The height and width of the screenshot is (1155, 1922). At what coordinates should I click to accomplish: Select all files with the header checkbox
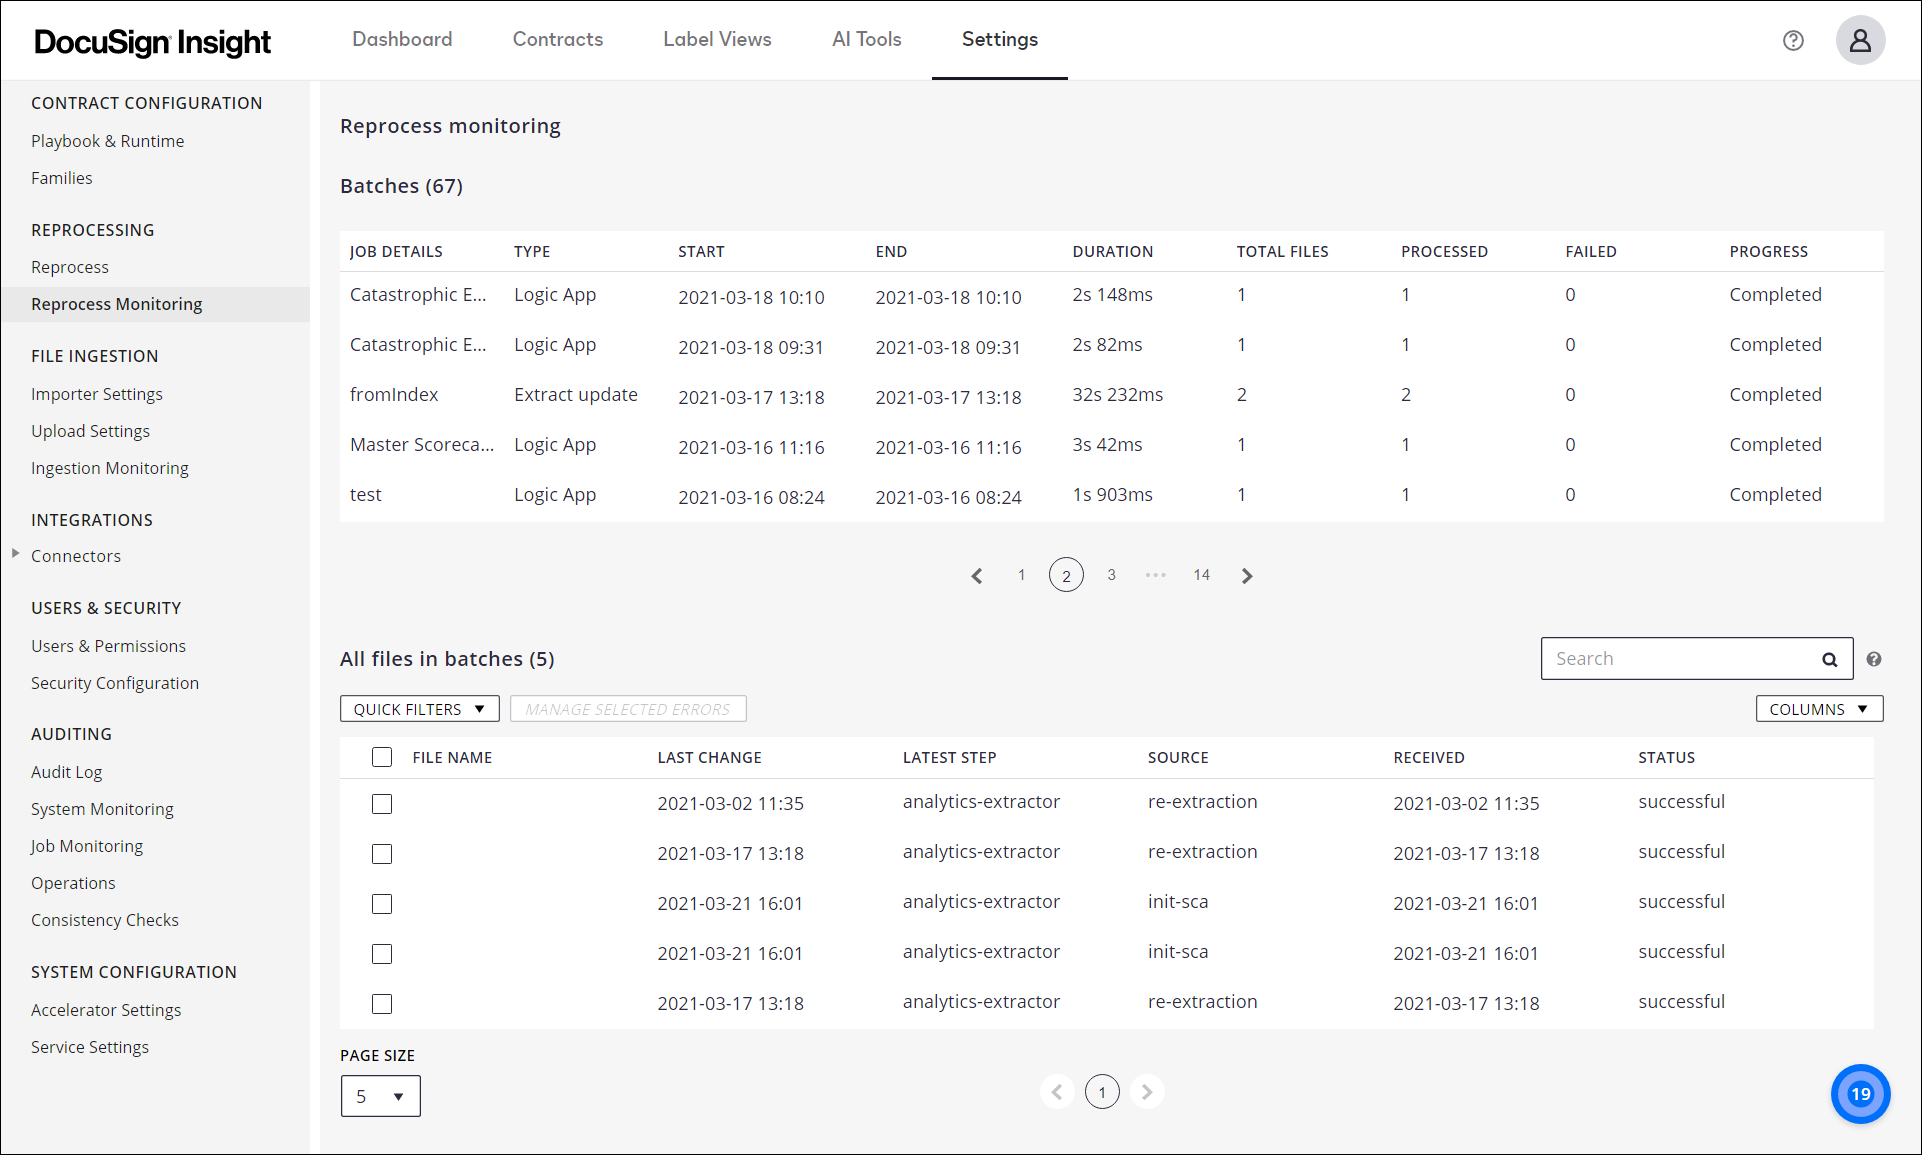[382, 757]
